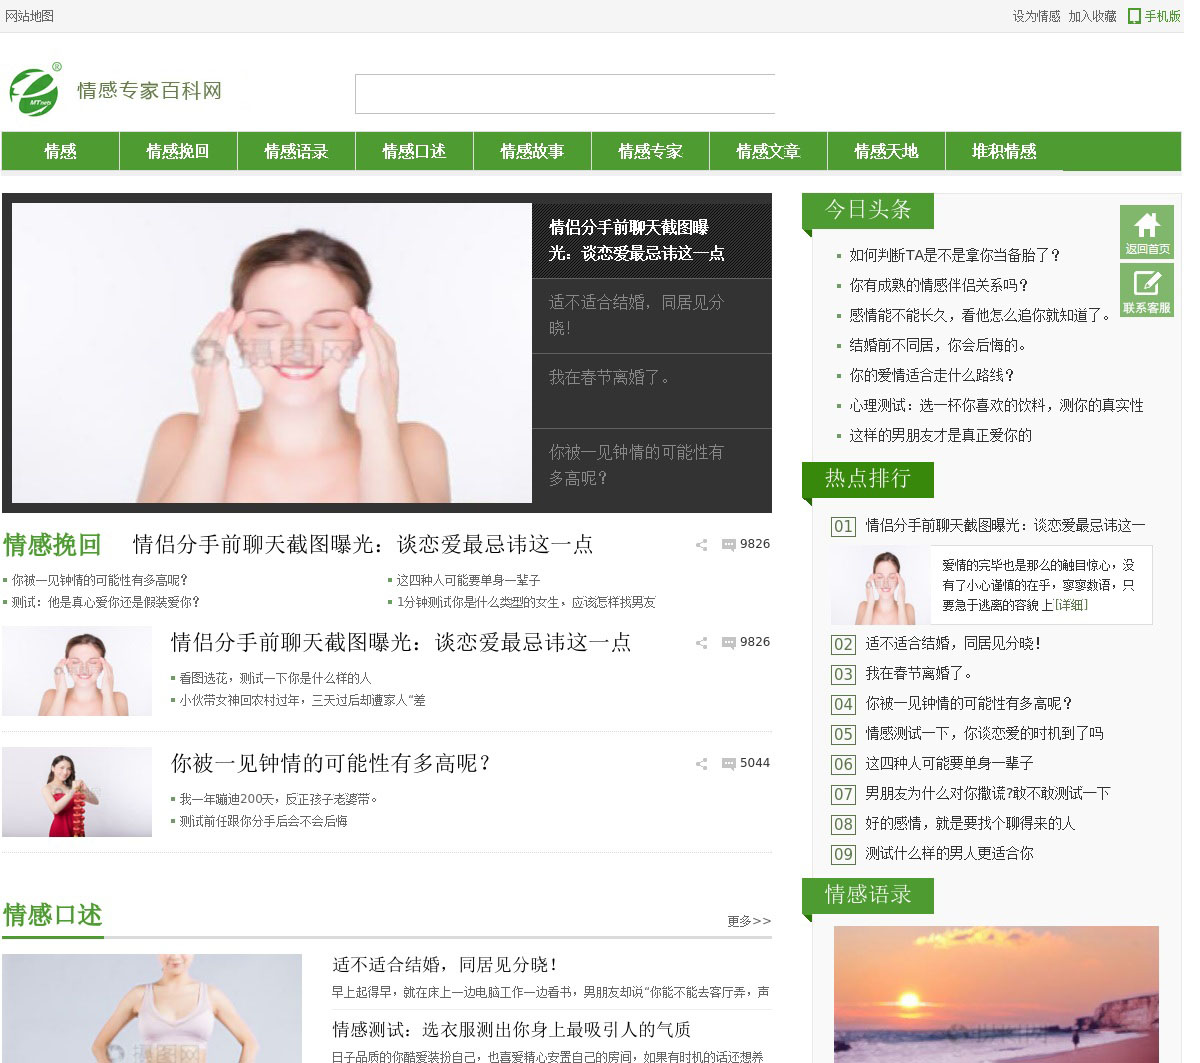Screen dimensions: 1200x1063
Task: Open rank 08 好的感情 link
Action: (970, 823)
